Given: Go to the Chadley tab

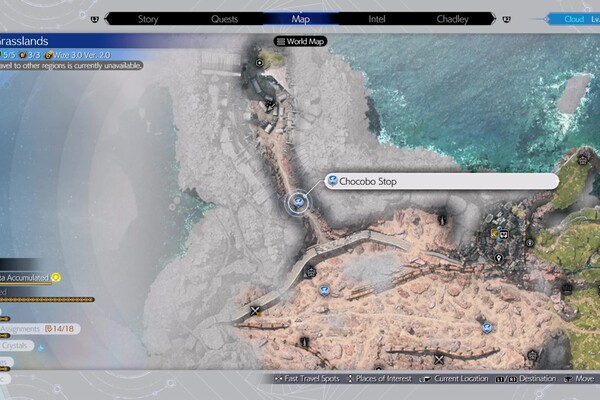Looking at the screenshot, I should point(452,19).
